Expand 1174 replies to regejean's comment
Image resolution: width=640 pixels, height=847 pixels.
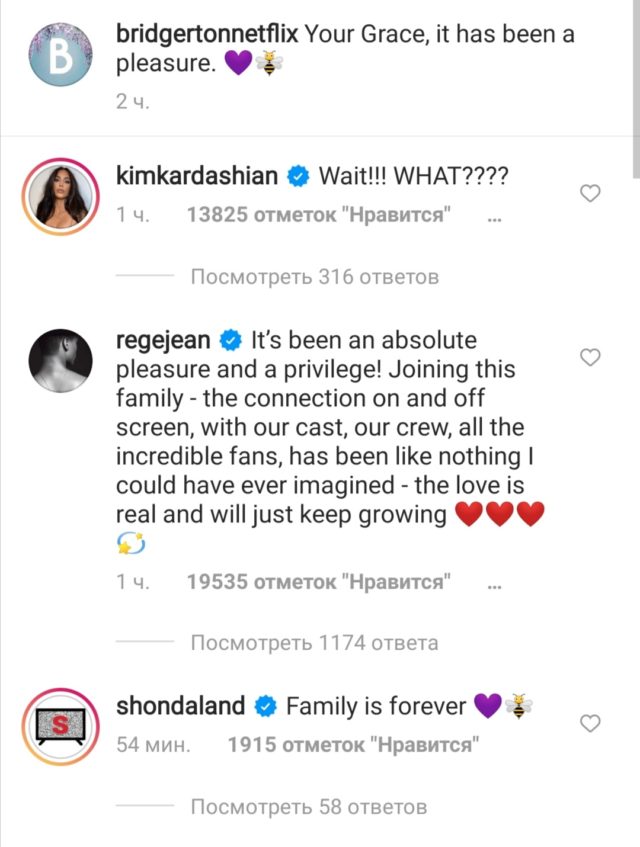(314, 643)
